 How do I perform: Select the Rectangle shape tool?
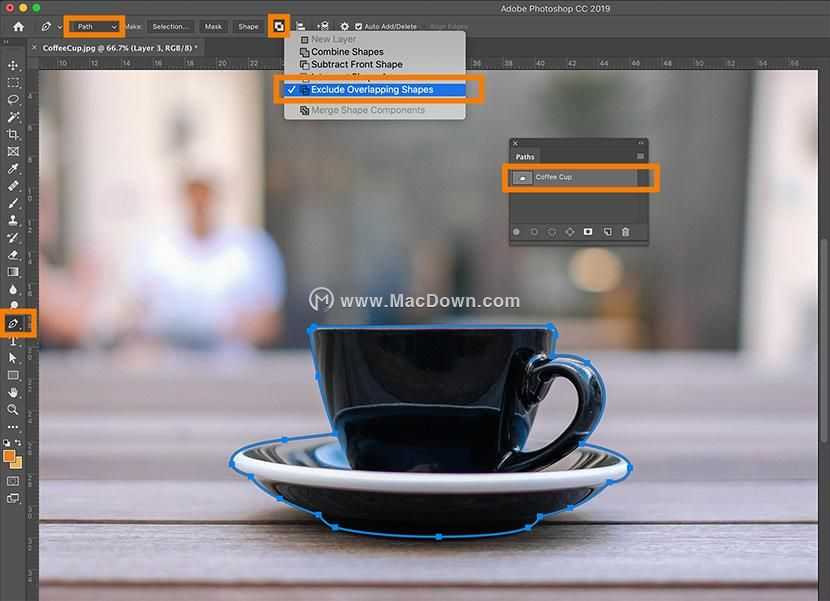(13, 375)
